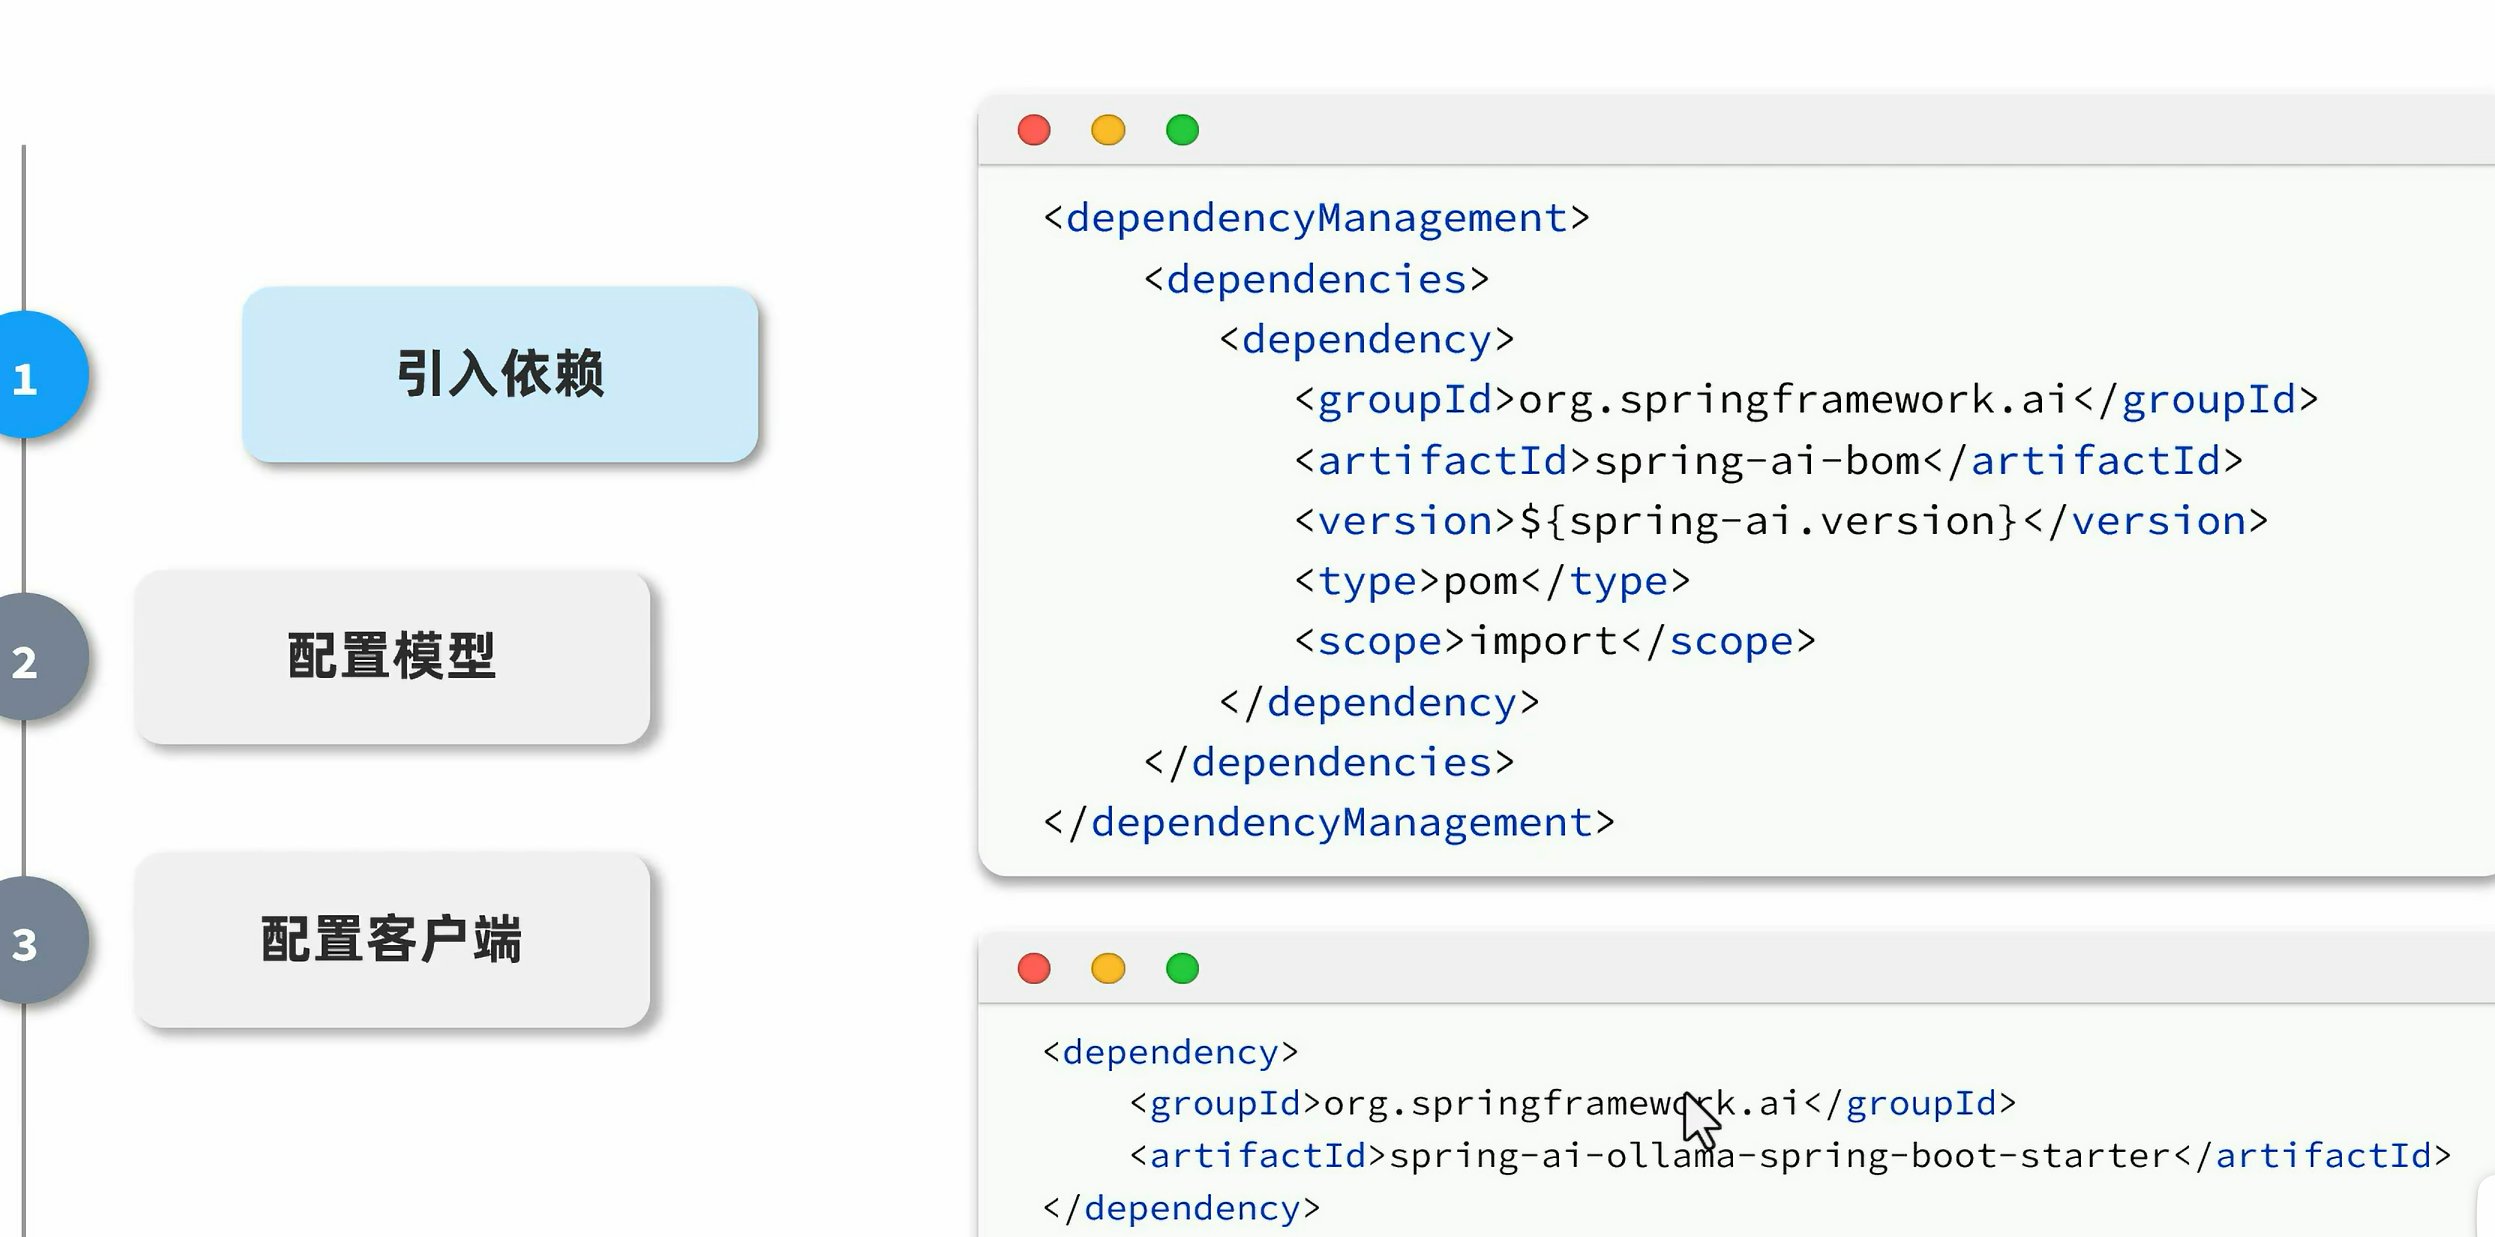Select the 配置客户端 step card
Viewport: 2495px width, 1237px height.
click(392, 940)
